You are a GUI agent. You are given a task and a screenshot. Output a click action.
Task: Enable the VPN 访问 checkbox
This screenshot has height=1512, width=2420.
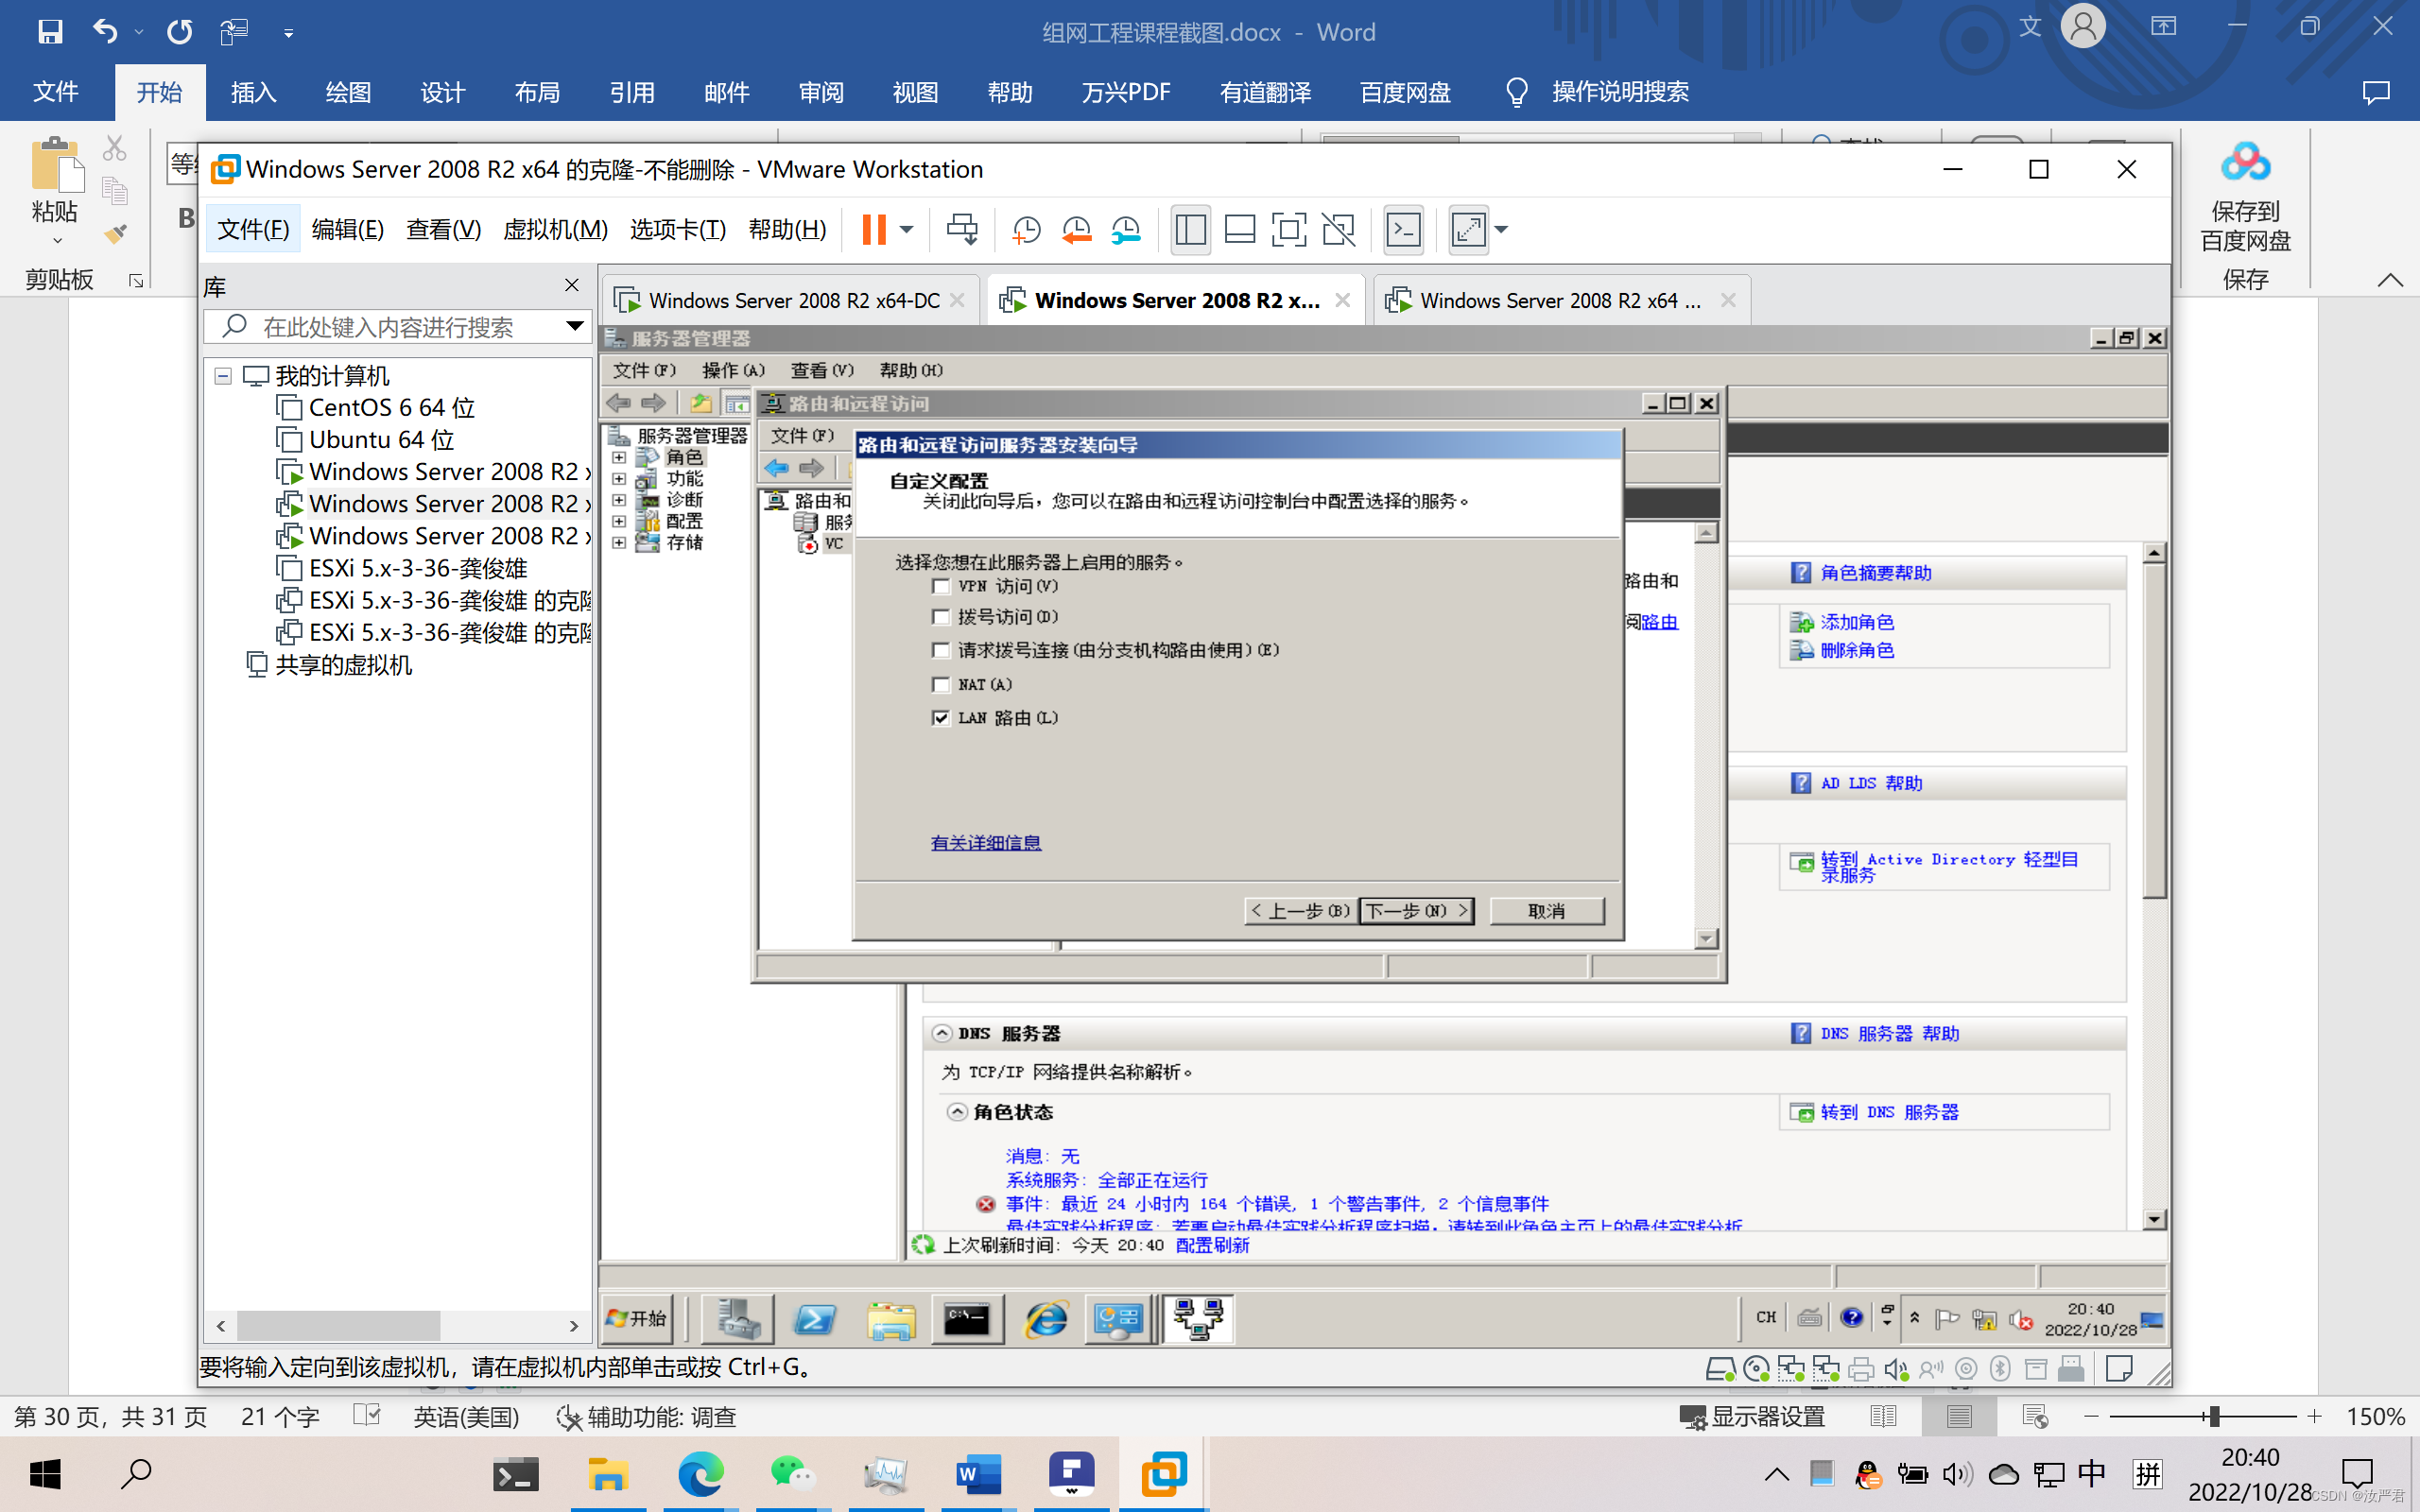click(x=940, y=586)
